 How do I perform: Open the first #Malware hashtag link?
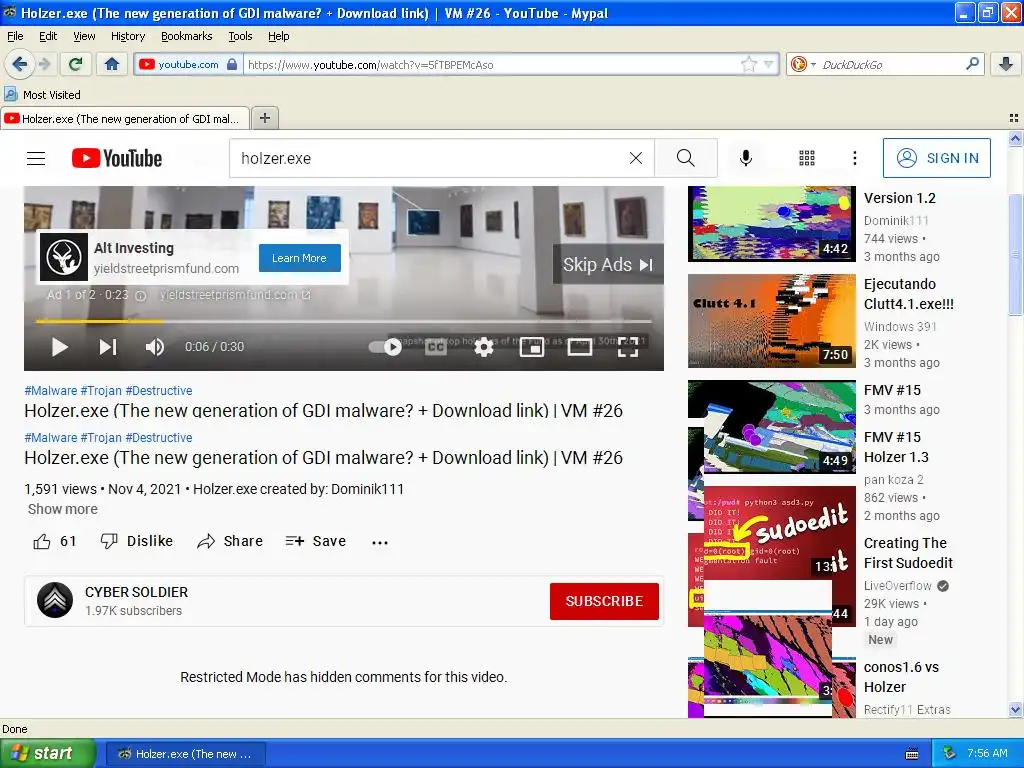tap(51, 391)
